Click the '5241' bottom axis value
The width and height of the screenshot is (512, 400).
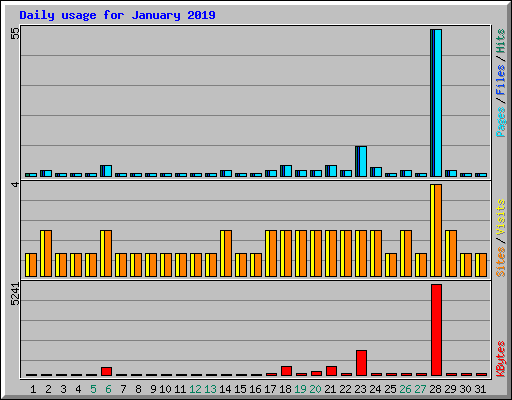(15, 294)
